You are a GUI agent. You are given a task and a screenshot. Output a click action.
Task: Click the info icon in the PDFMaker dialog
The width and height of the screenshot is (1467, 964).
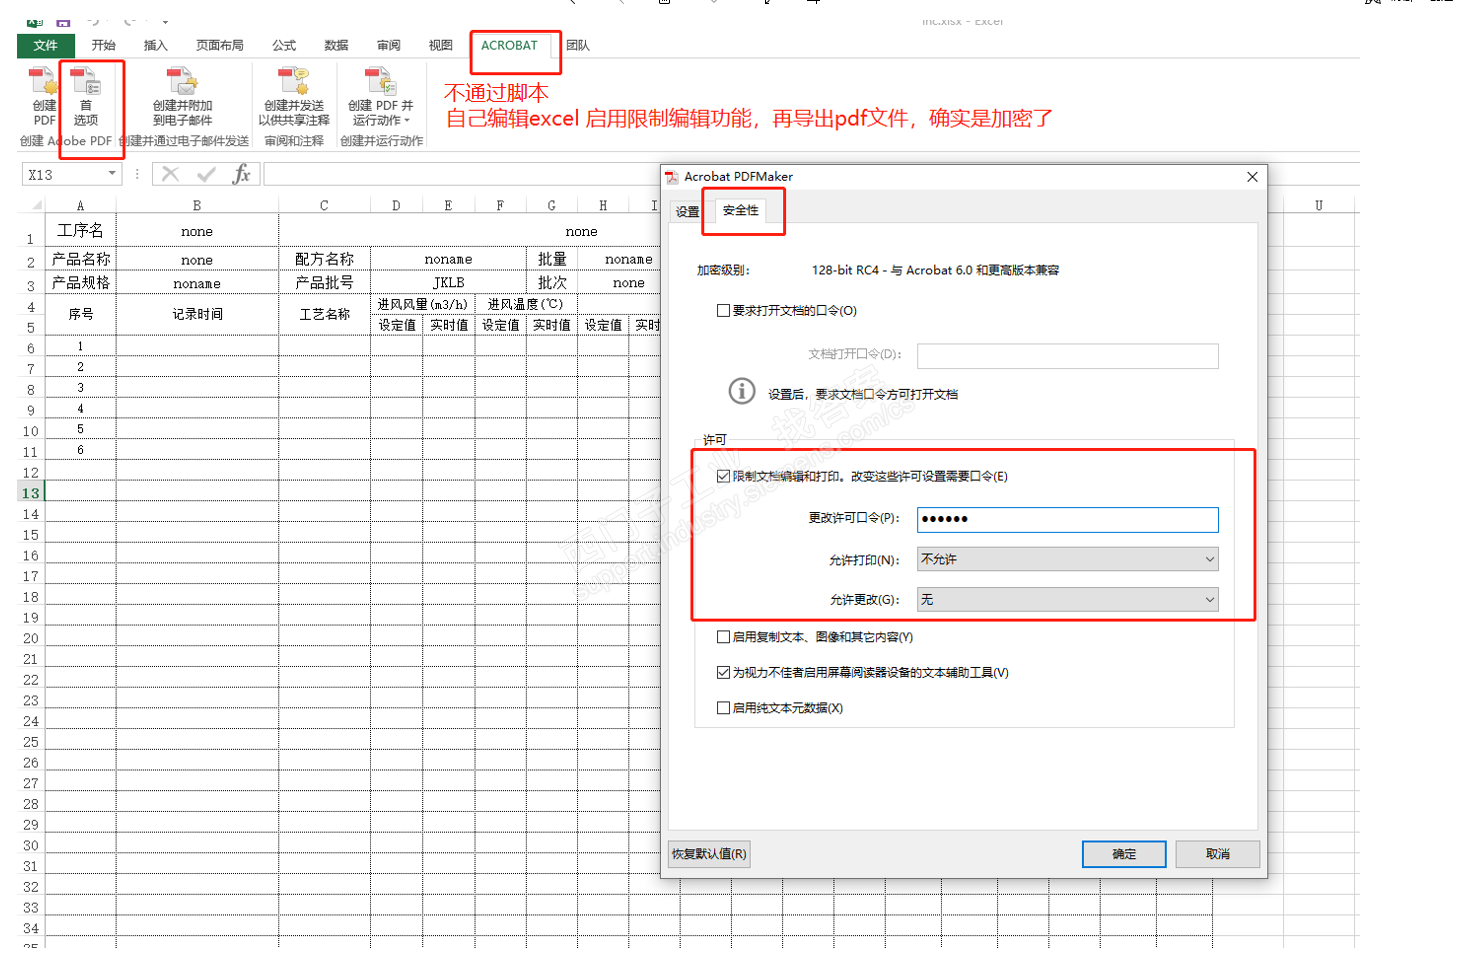741,391
